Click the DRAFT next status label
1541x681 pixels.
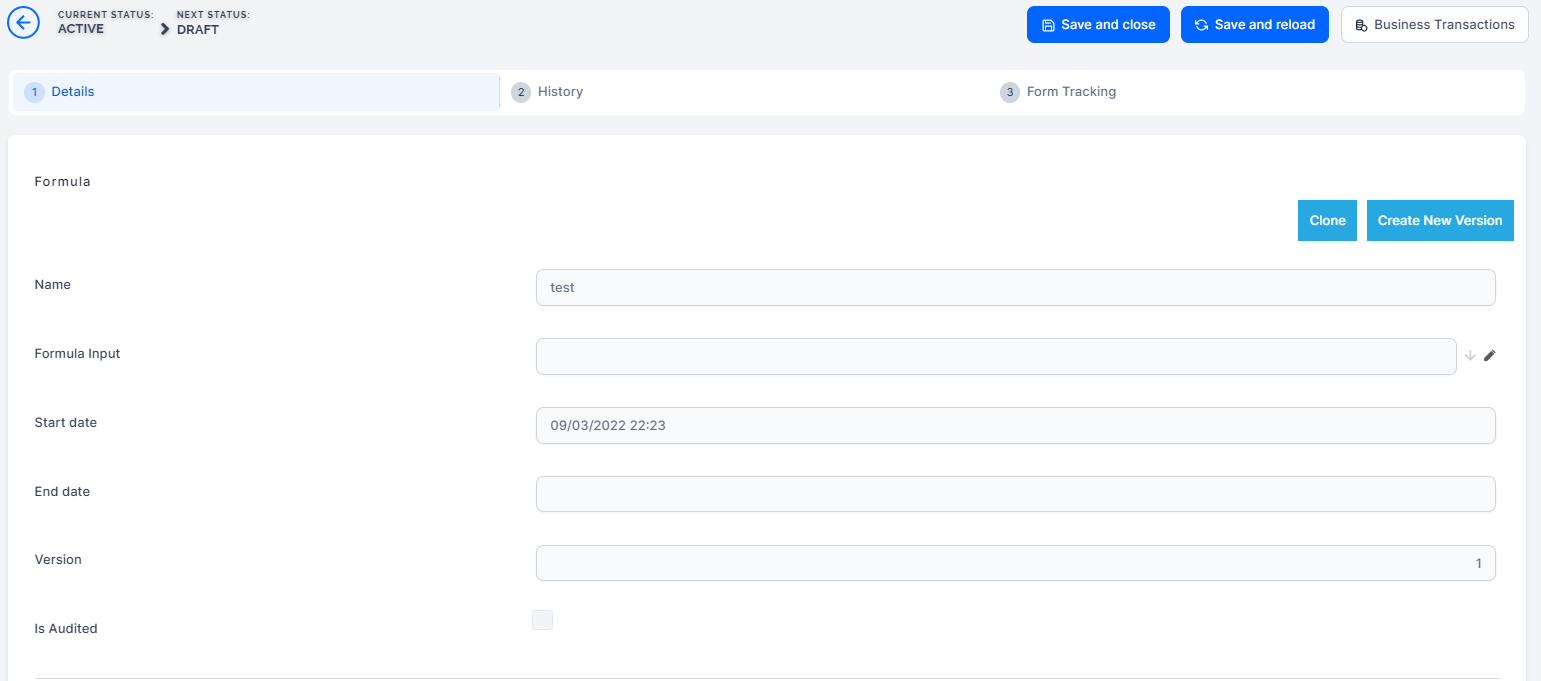198,30
